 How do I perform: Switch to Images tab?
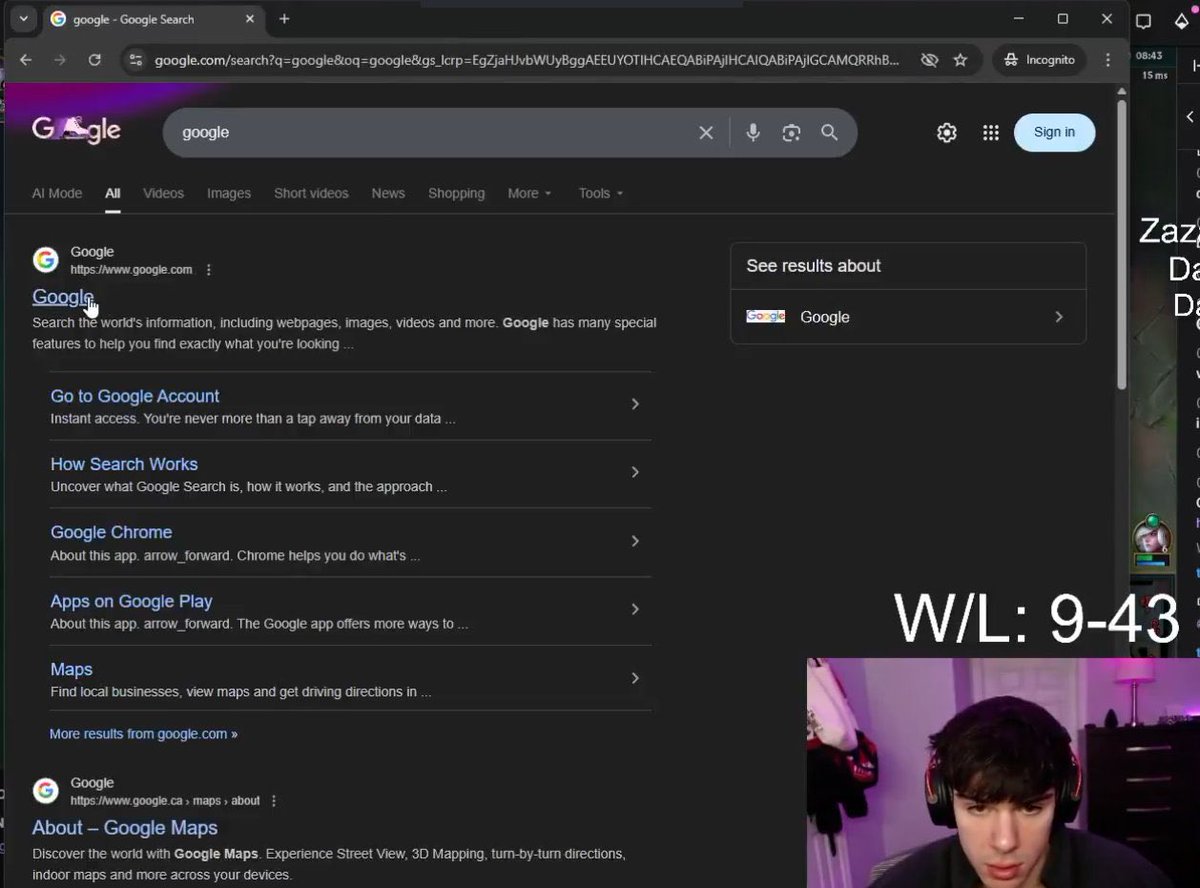(229, 193)
